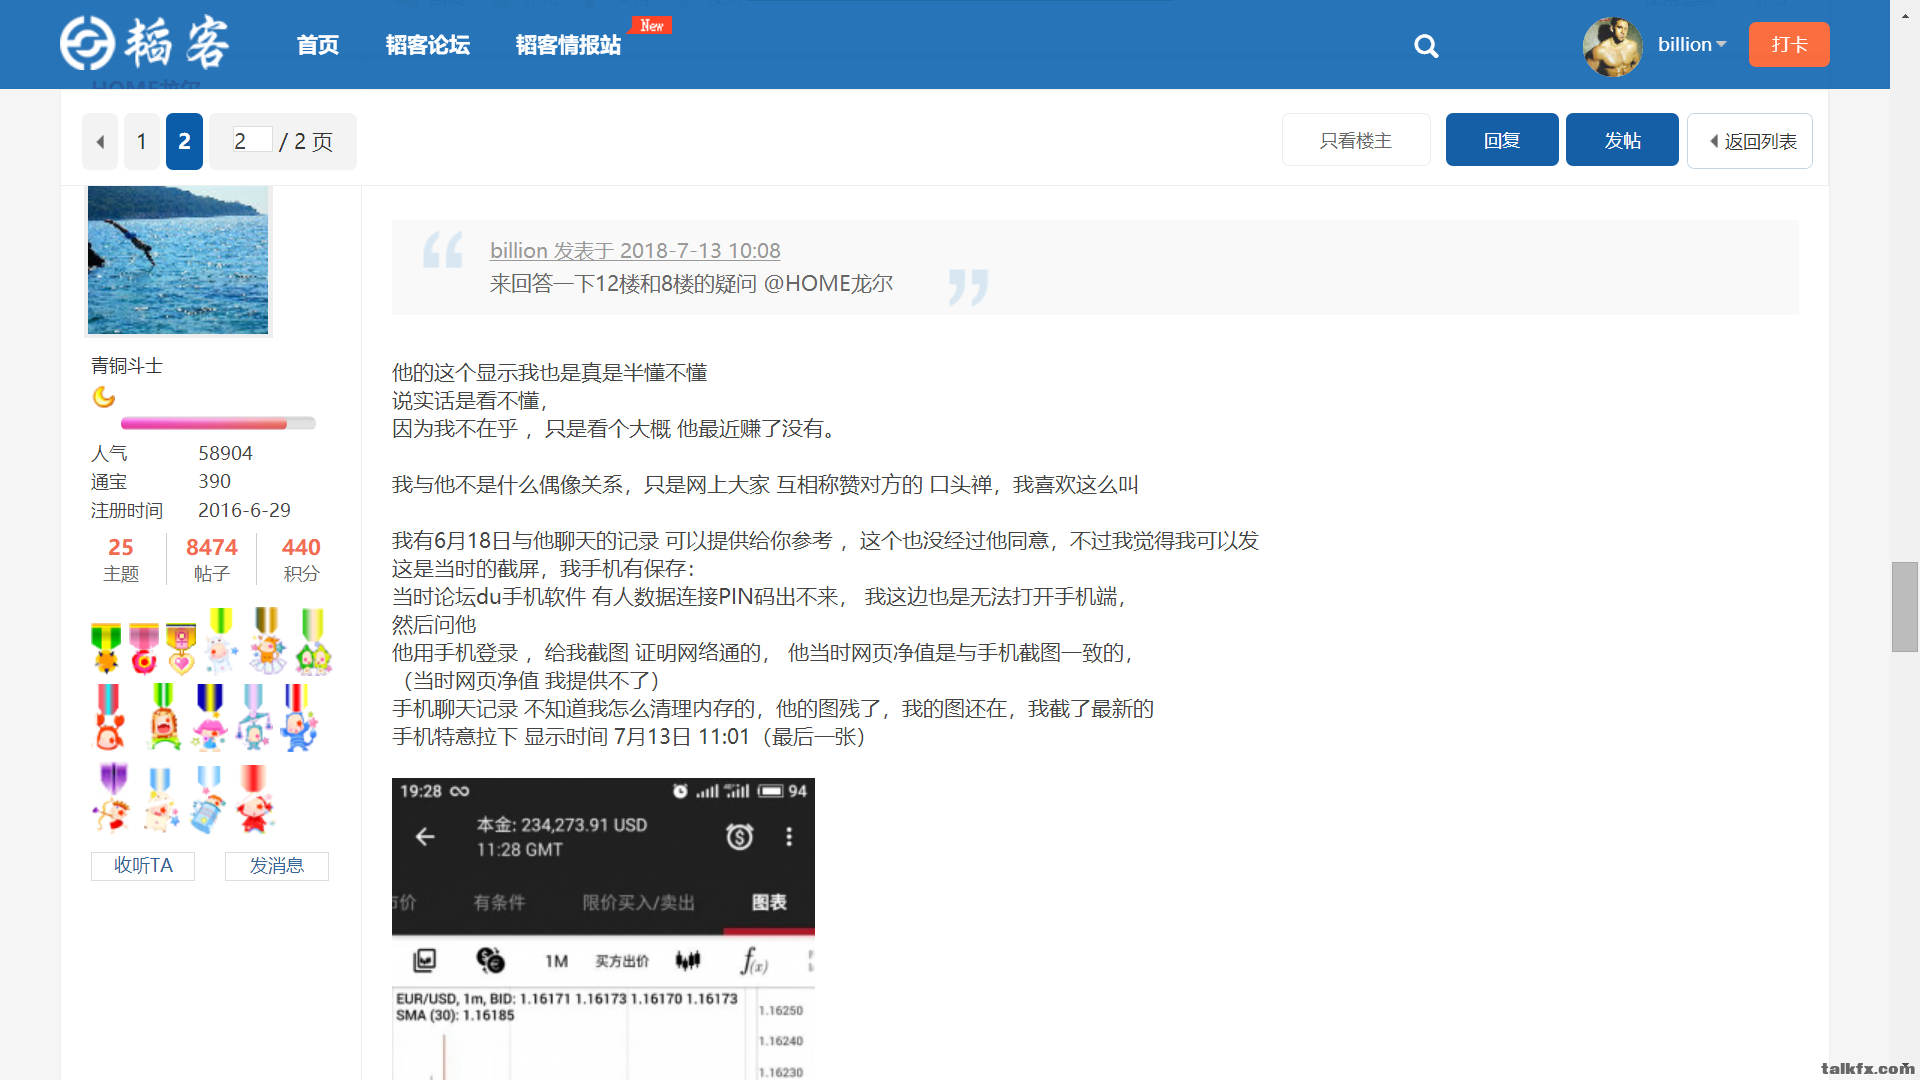Click the orange 打卡 check-in button
Image resolution: width=1920 pixels, height=1080 pixels.
click(1789, 44)
